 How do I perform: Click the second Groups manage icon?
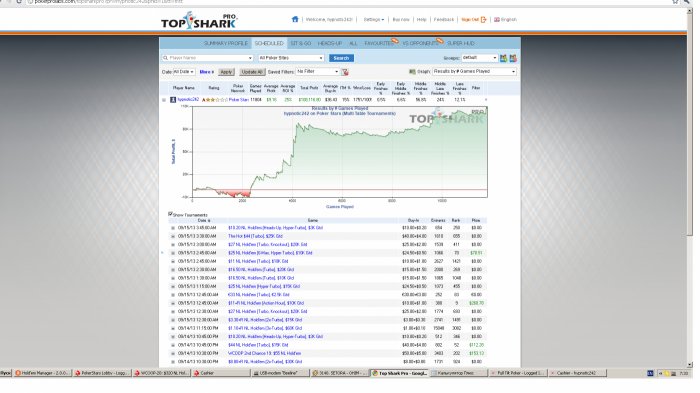click(x=513, y=58)
